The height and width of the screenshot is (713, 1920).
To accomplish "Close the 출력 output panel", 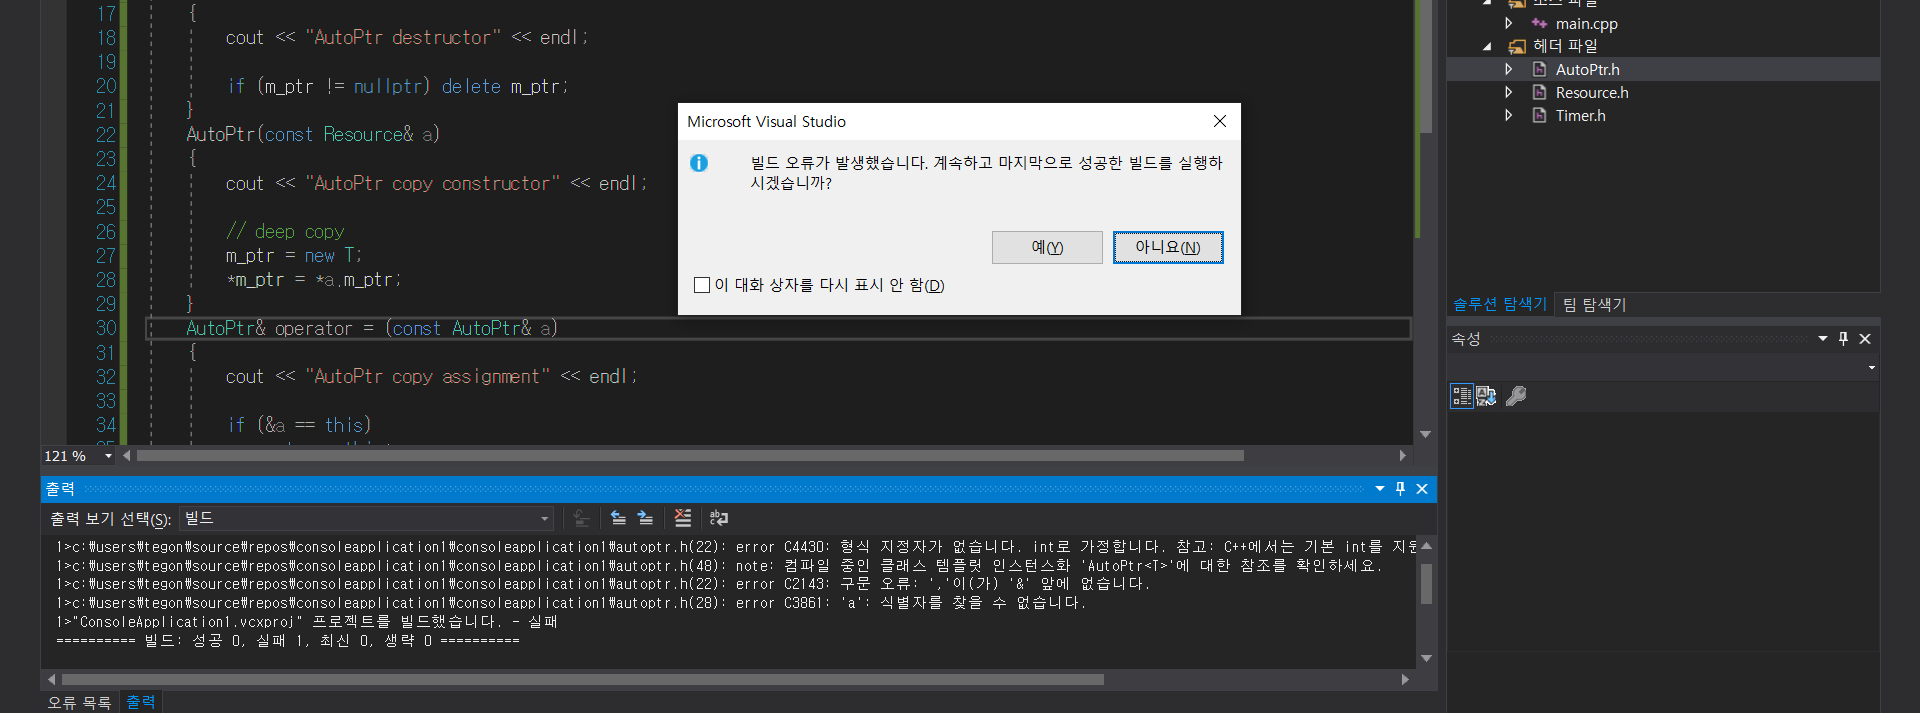I will (1422, 488).
